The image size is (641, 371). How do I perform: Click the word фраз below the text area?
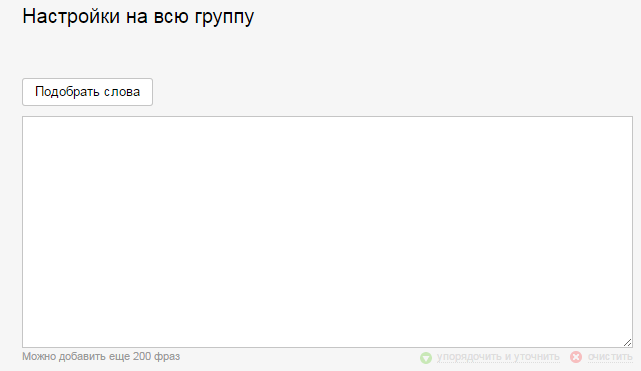click(x=167, y=356)
